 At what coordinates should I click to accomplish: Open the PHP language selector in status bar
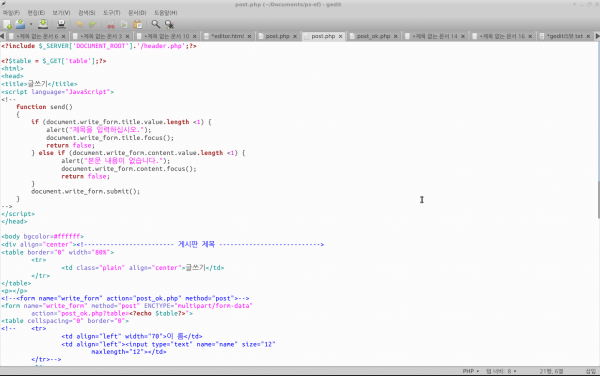tap(470, 371)
